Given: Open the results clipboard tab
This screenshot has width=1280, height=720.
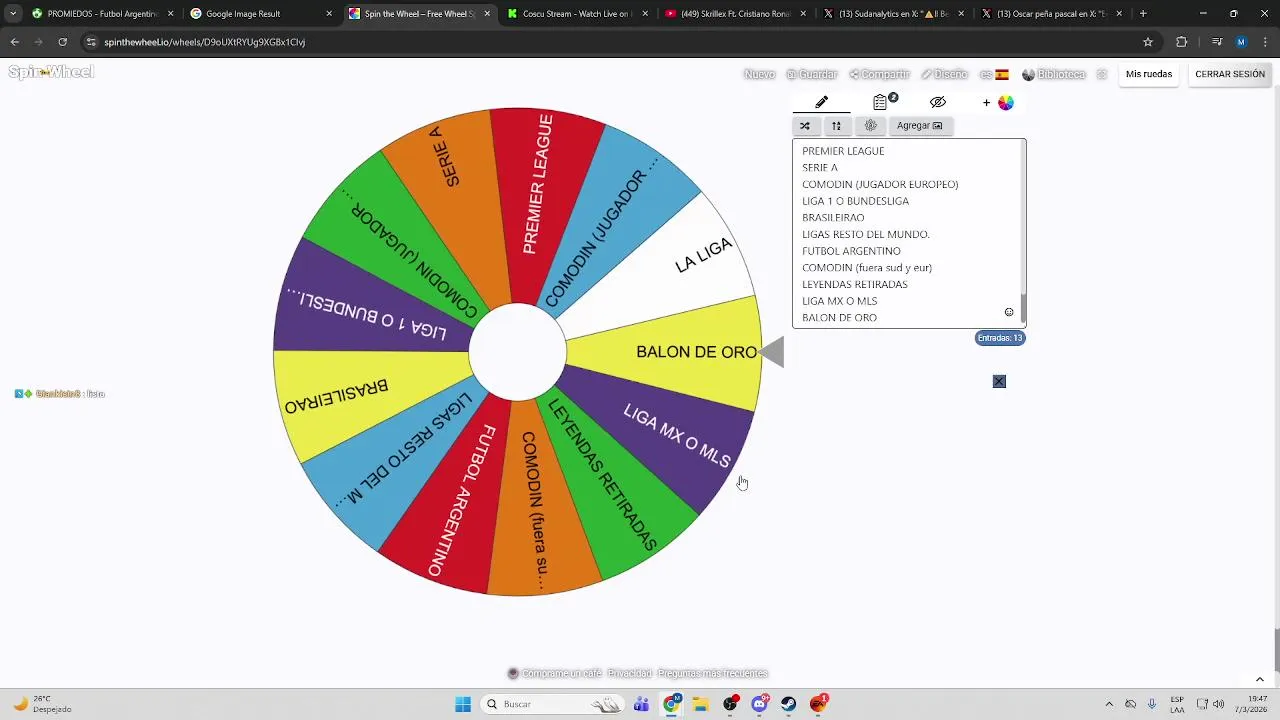Looking at the screenshot, I should coord(881,102).
